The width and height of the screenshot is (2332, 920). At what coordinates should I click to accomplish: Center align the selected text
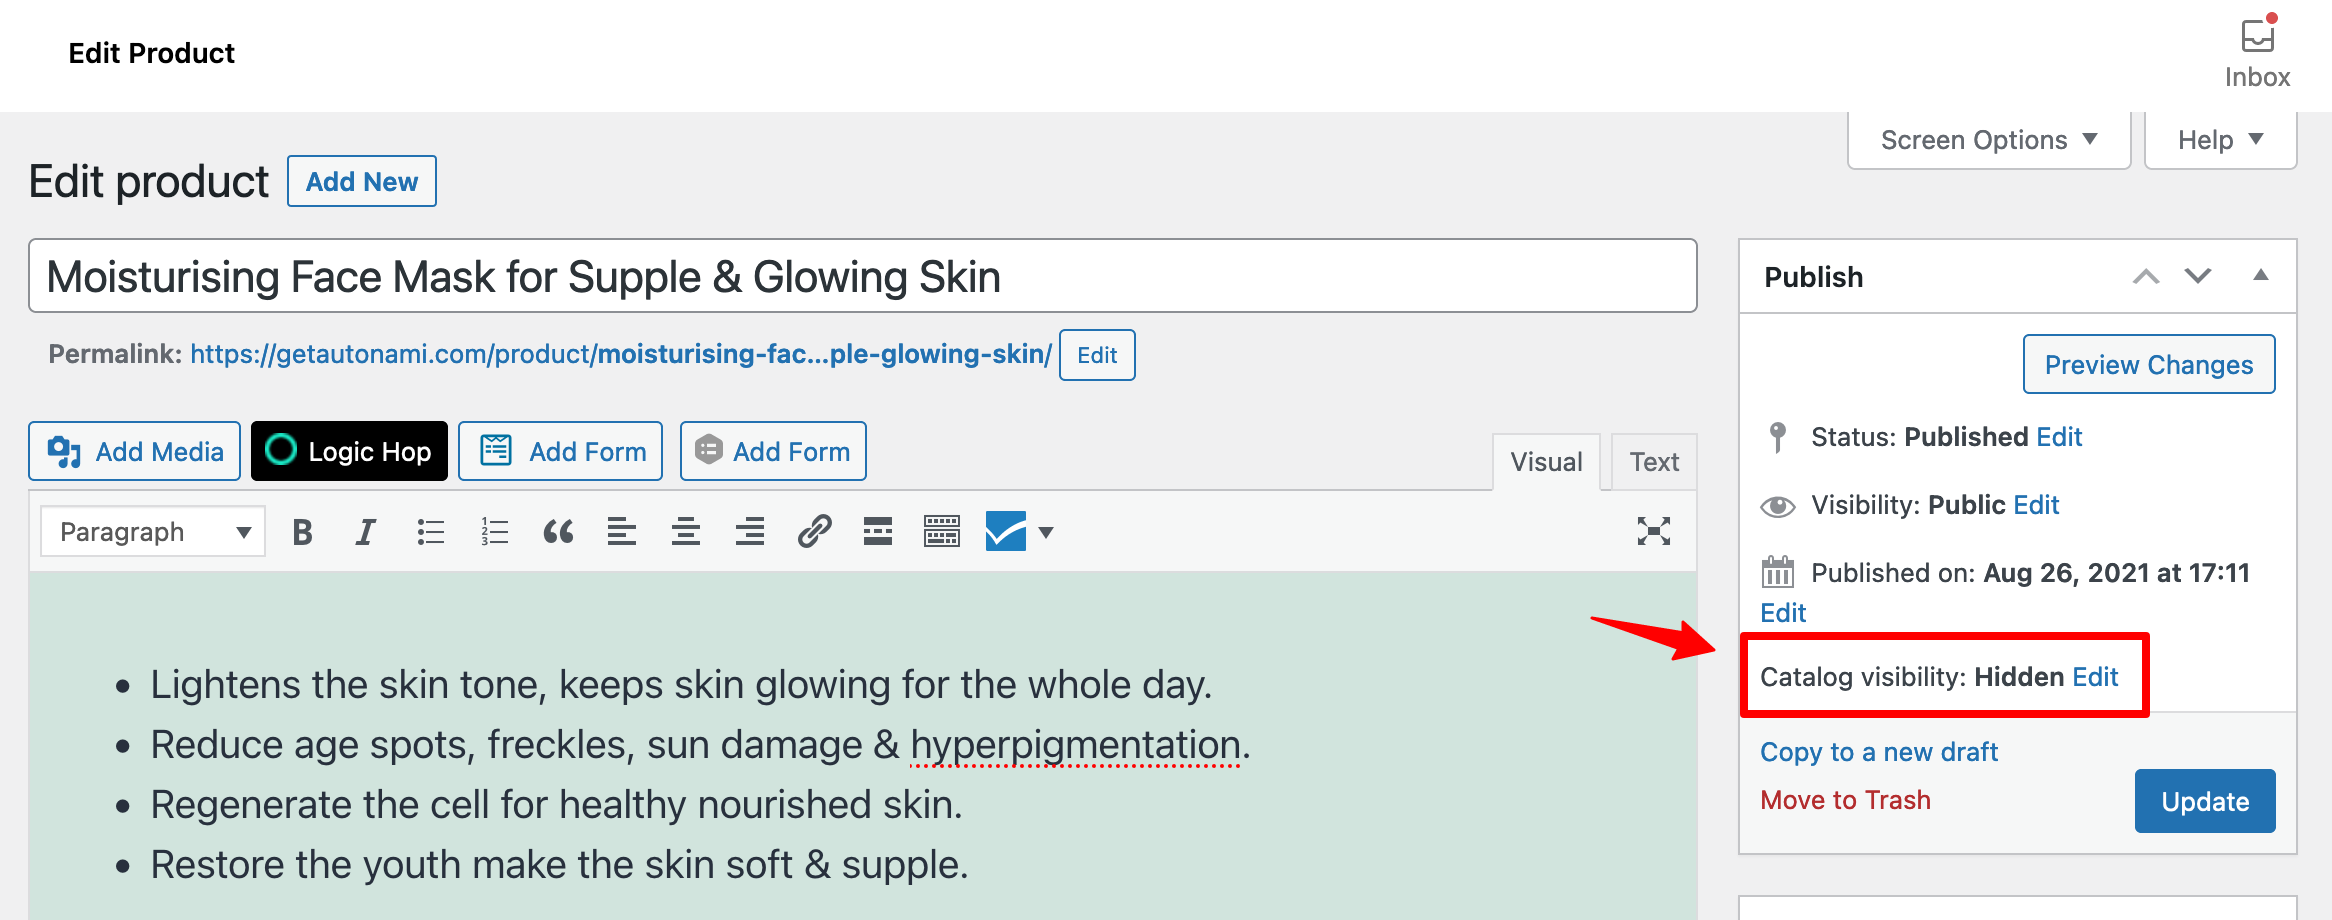(x=686, y=531)
